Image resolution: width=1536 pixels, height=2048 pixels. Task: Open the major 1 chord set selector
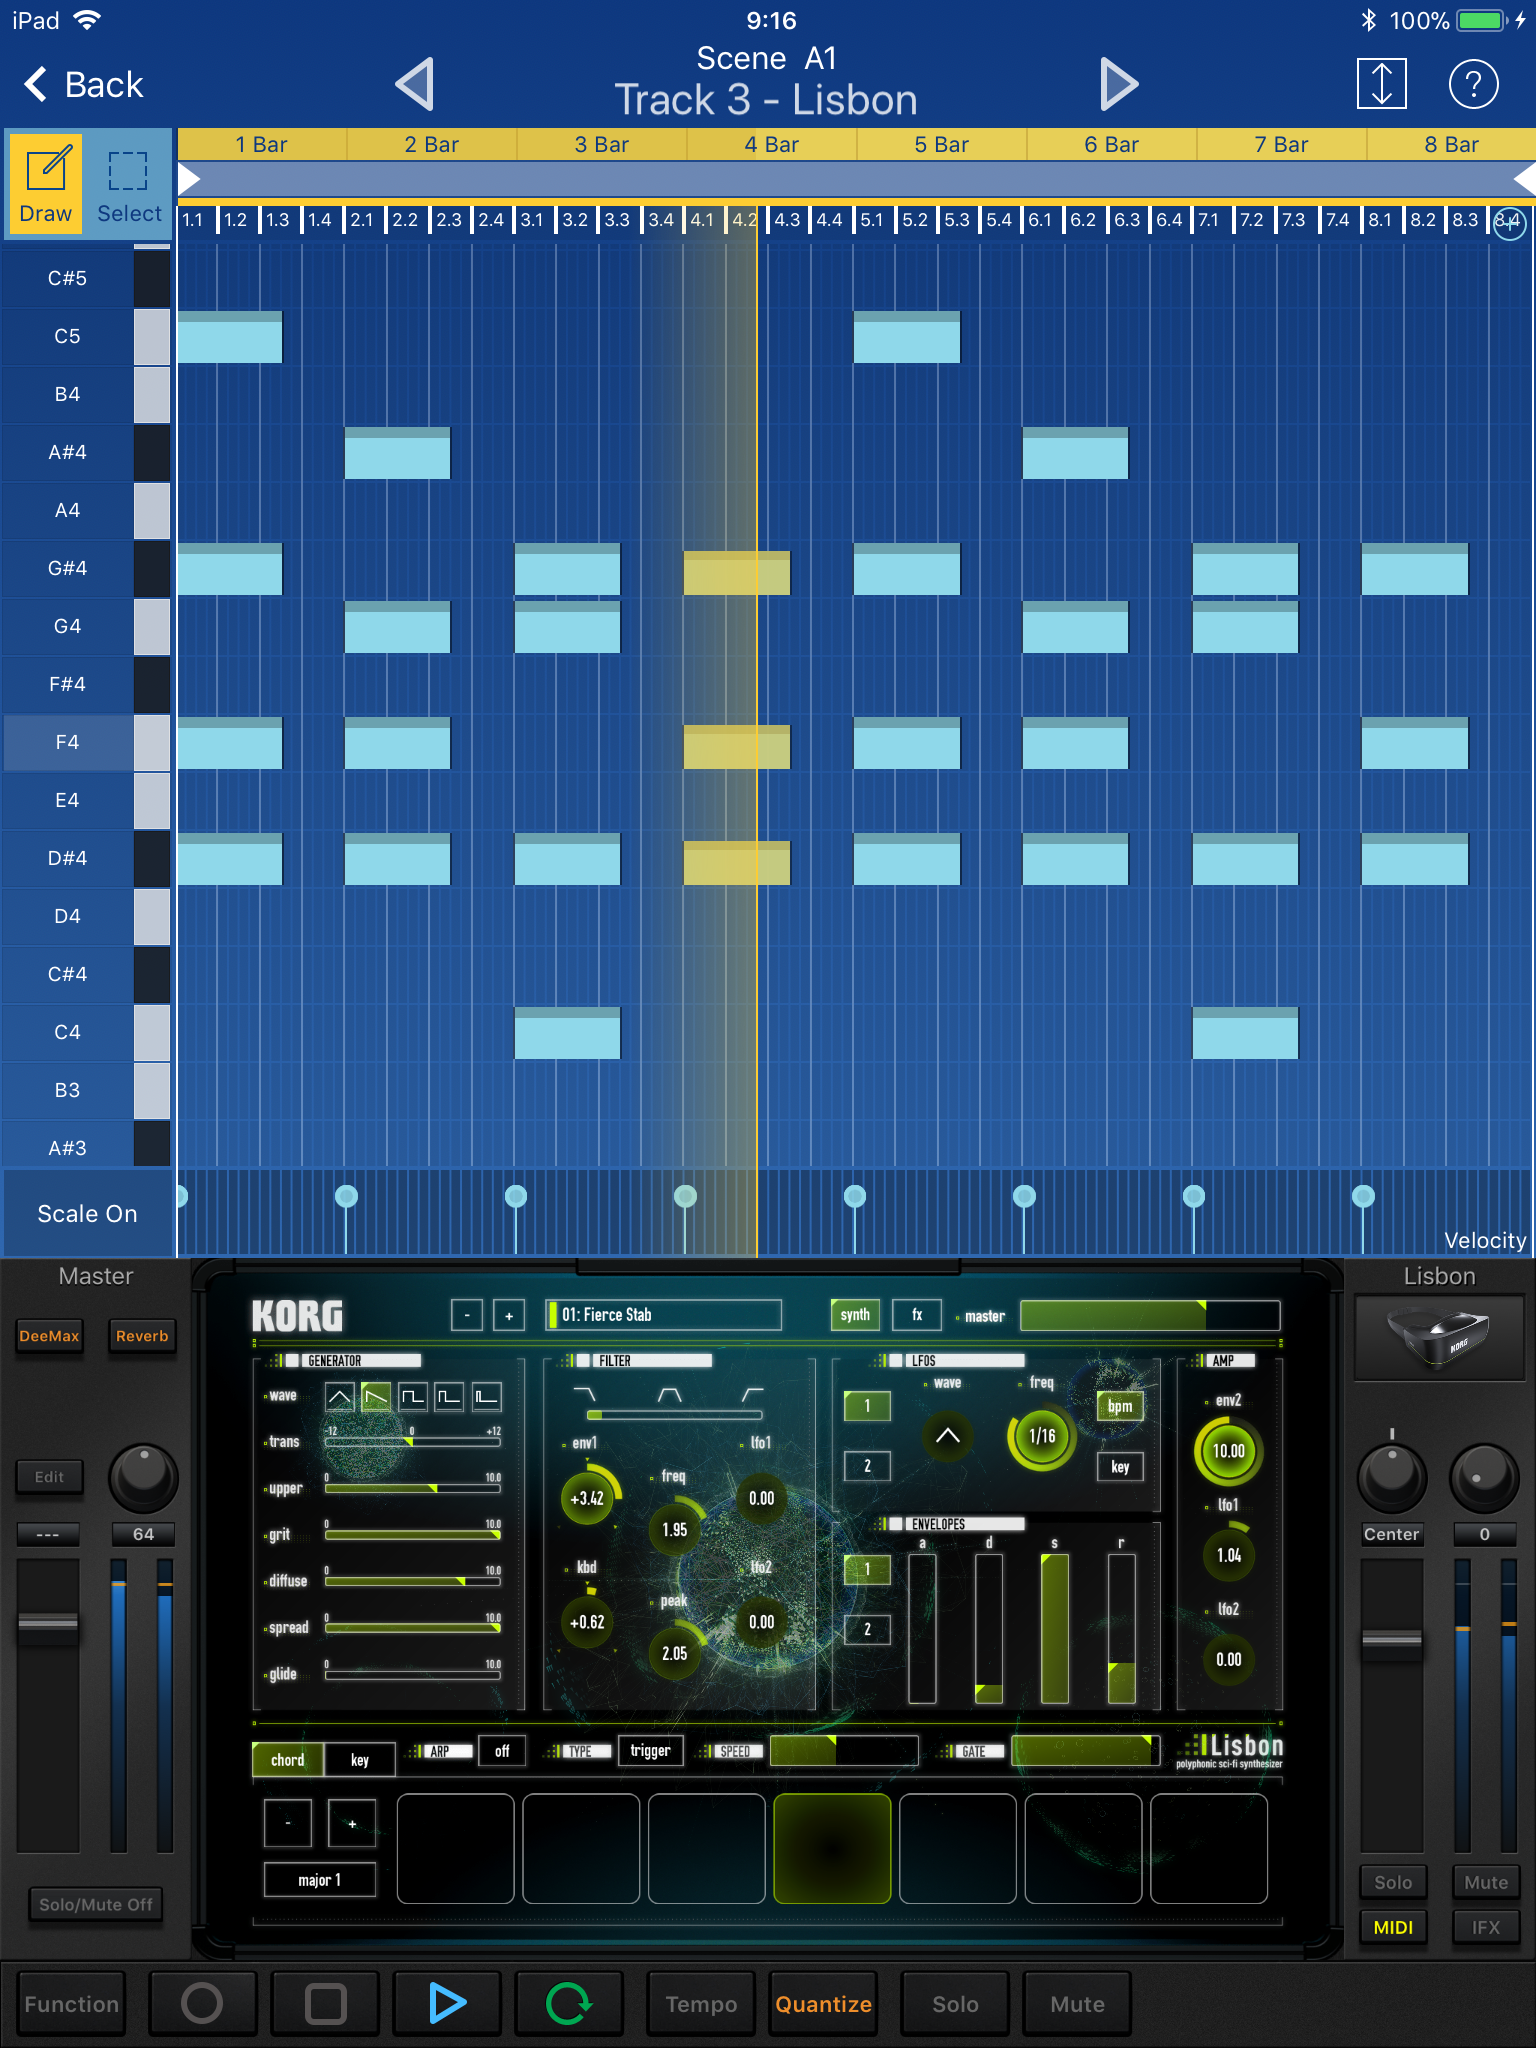click(x=320, y=1880)
